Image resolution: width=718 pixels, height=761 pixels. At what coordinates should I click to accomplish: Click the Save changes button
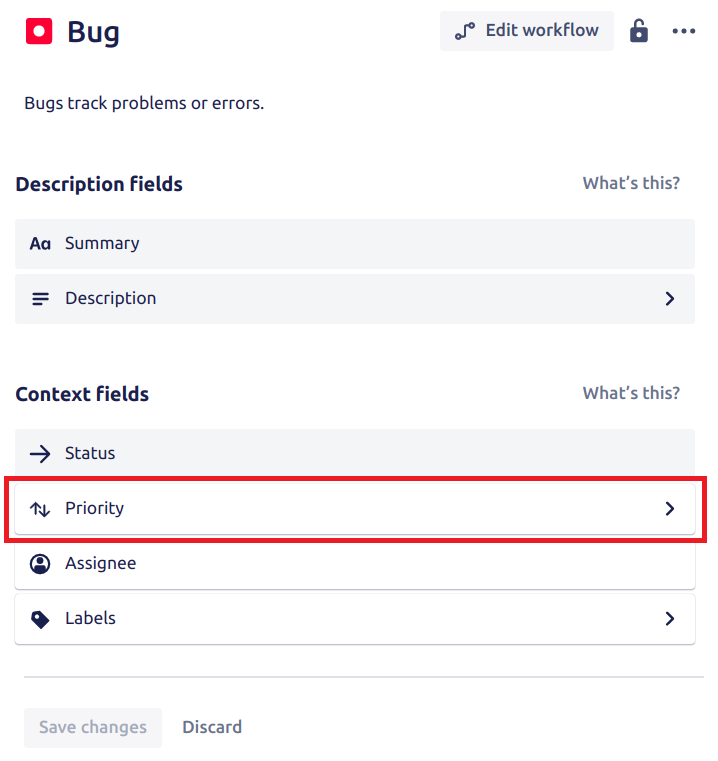point(93,727)
